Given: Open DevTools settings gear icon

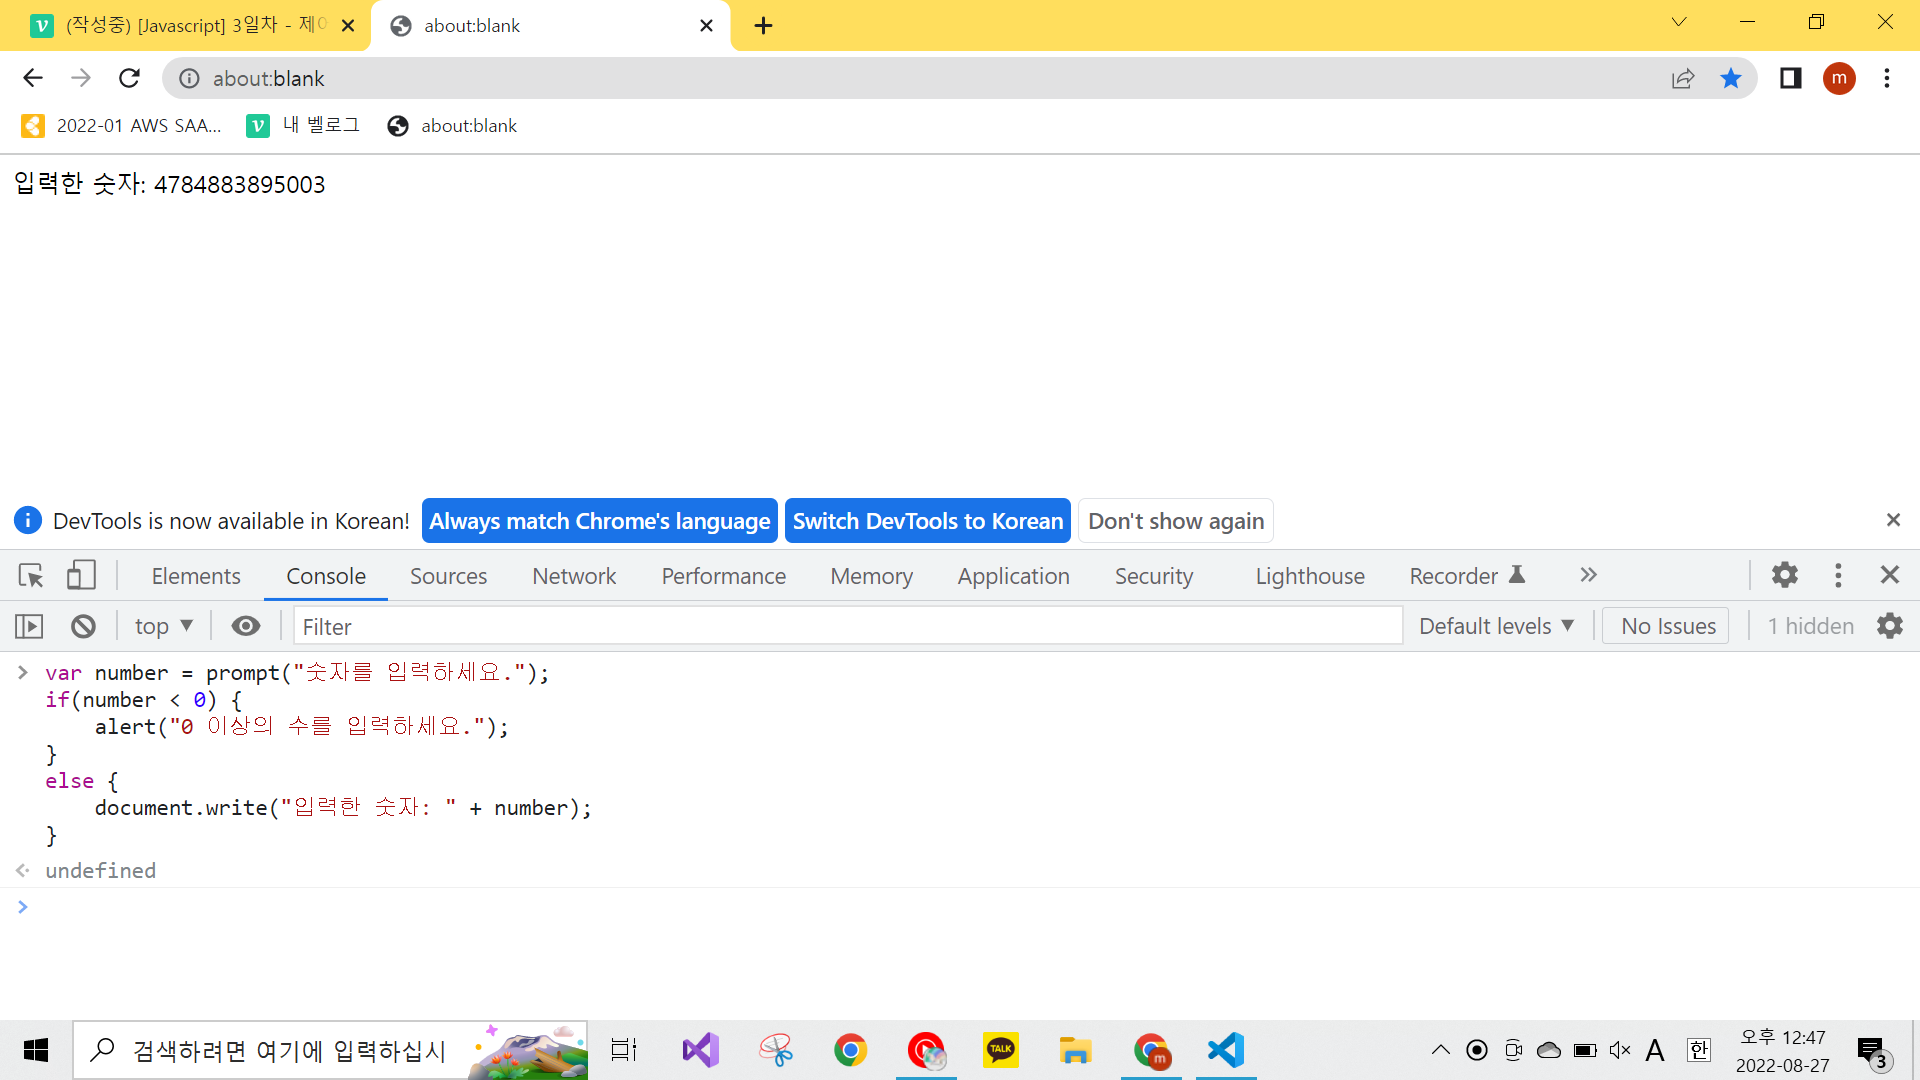Looking at the screenshot, I should click(1785, 575).
